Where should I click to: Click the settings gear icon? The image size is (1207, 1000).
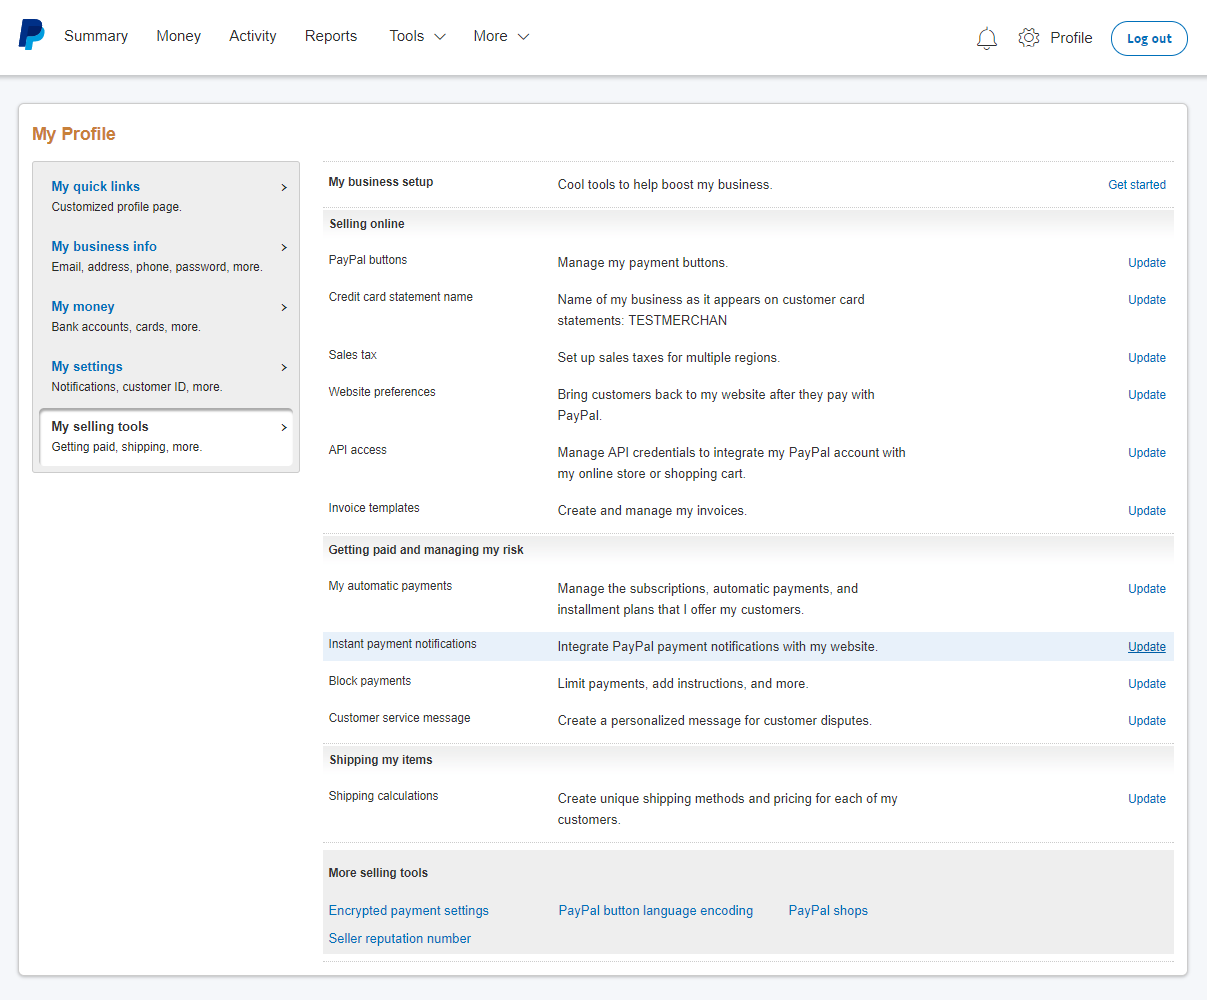point(1029,38)
